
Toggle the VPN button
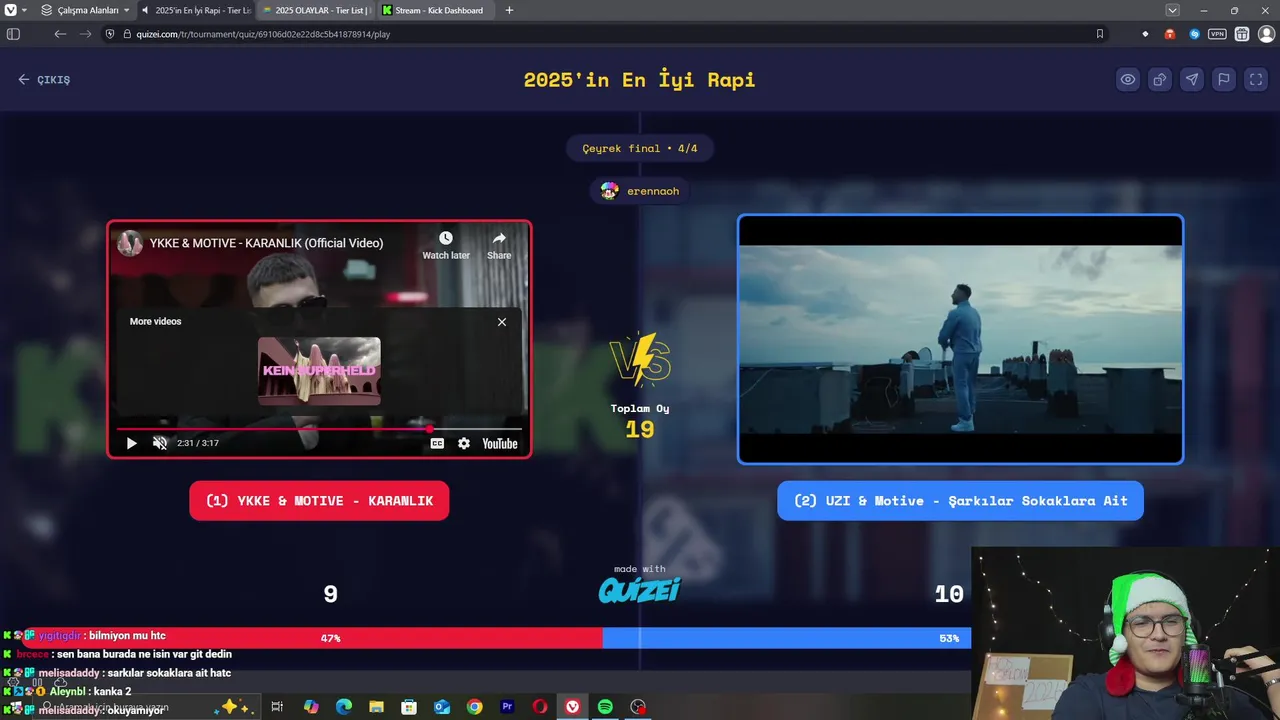tap(1217, 34)
